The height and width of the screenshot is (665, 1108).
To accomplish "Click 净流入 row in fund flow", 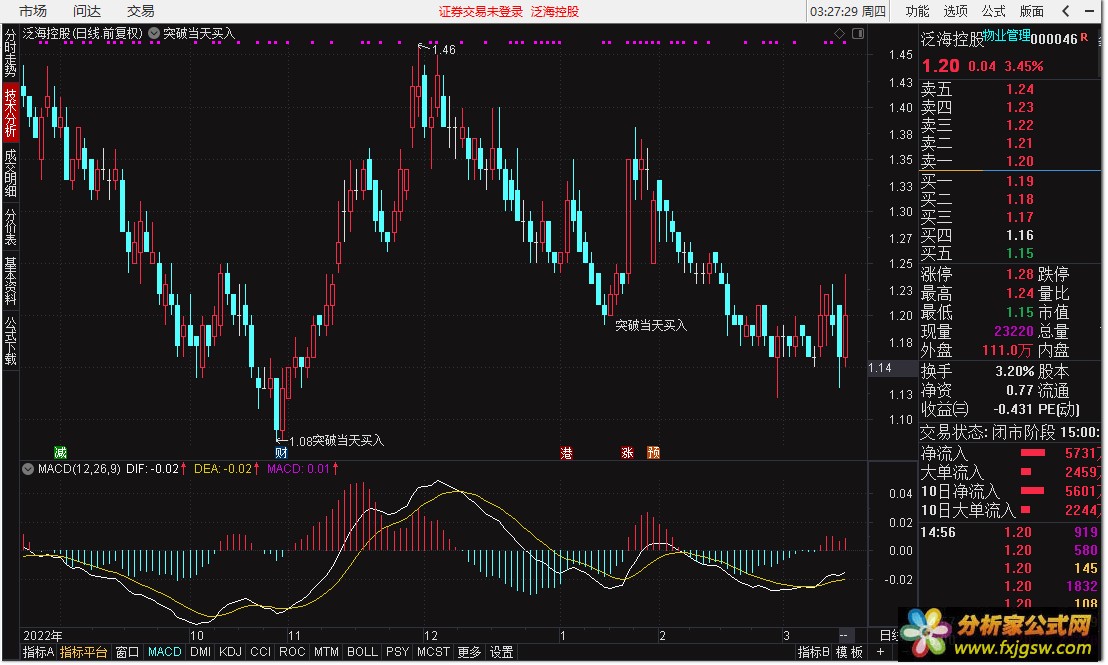I will [x=1011, y=453].
